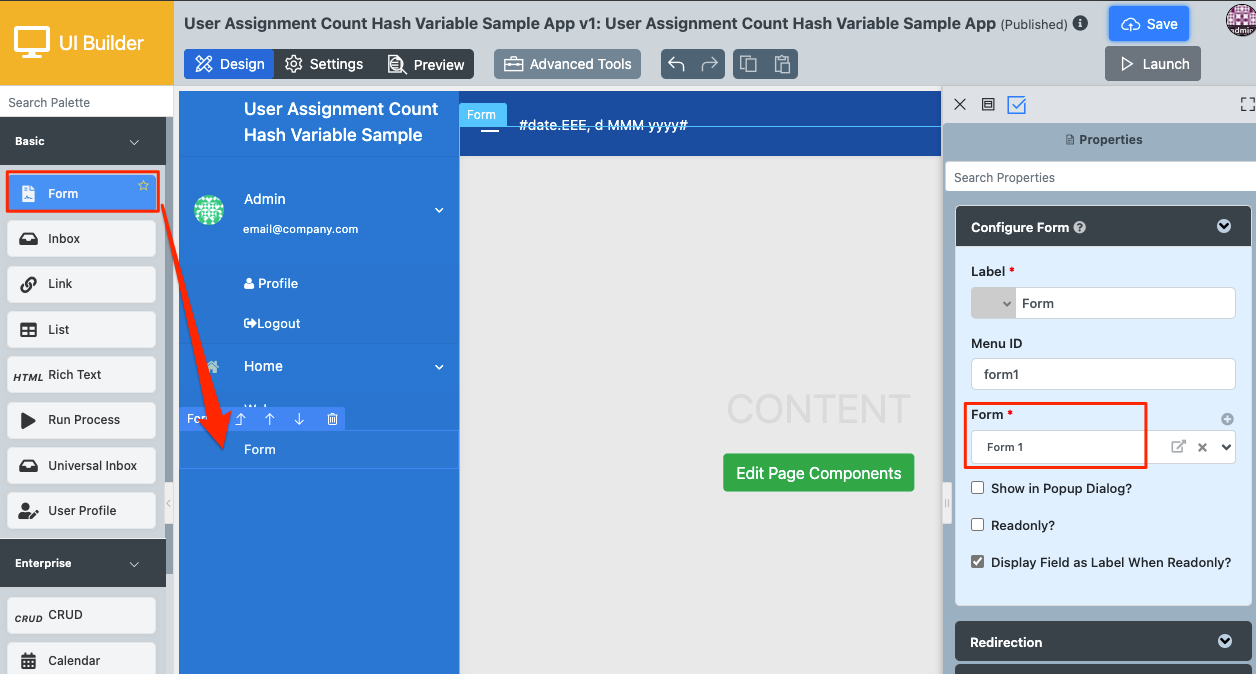The width and height of the screenshot is (1256, 674).
Task: Click the info icon beside Published status
Action: 1080,23
